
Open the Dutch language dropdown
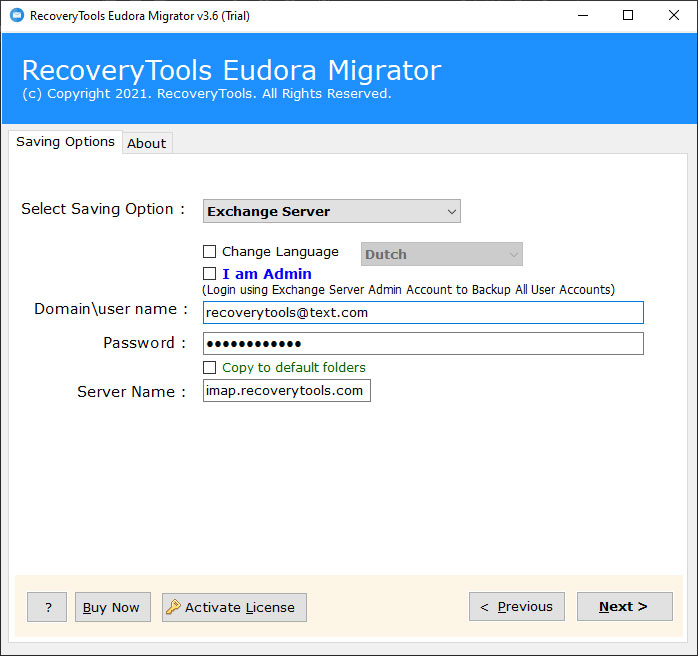click(442, 254)
